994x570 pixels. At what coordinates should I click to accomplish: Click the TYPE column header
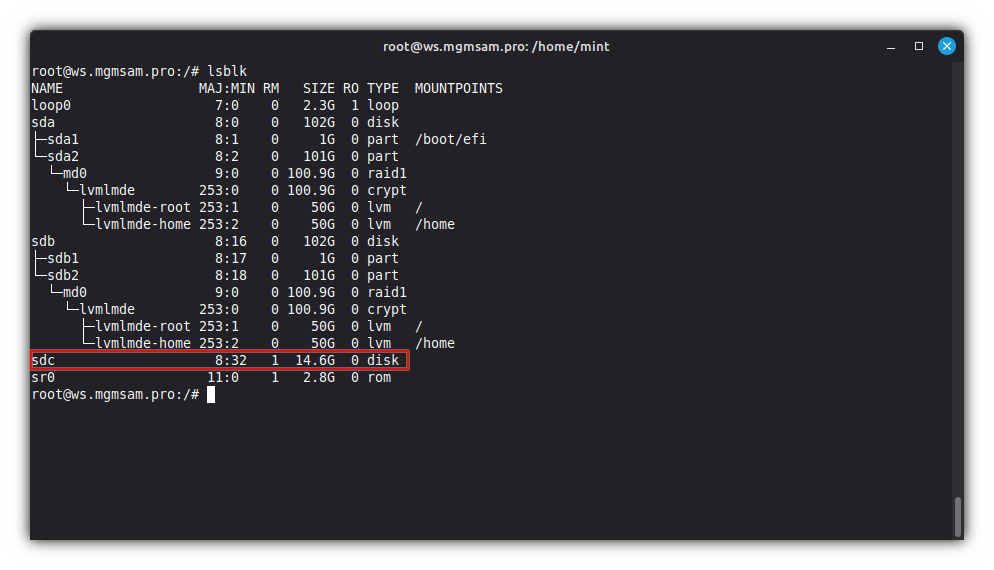[x=382, y=88]
